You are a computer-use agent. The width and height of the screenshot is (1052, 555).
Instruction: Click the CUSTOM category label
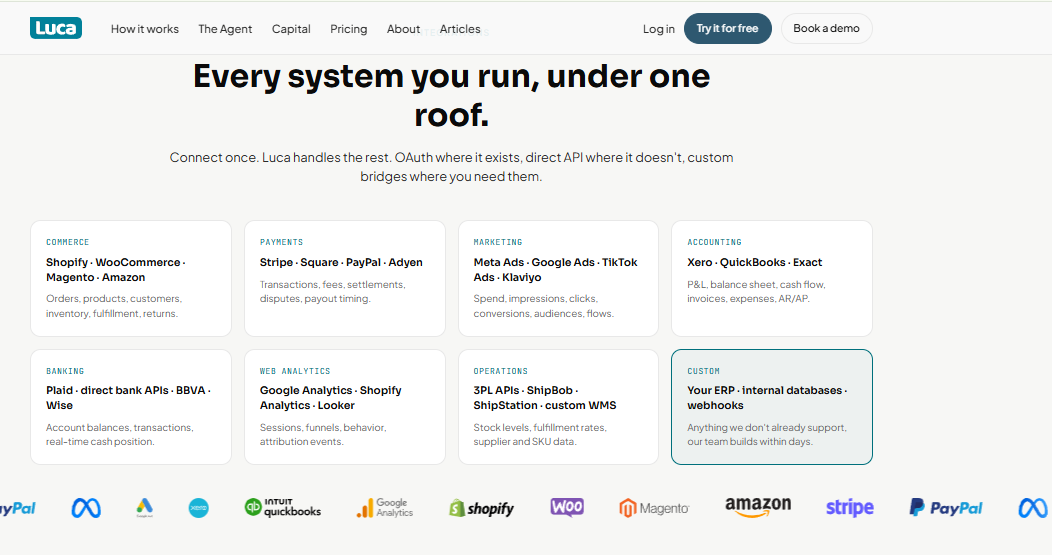[703, 371]
